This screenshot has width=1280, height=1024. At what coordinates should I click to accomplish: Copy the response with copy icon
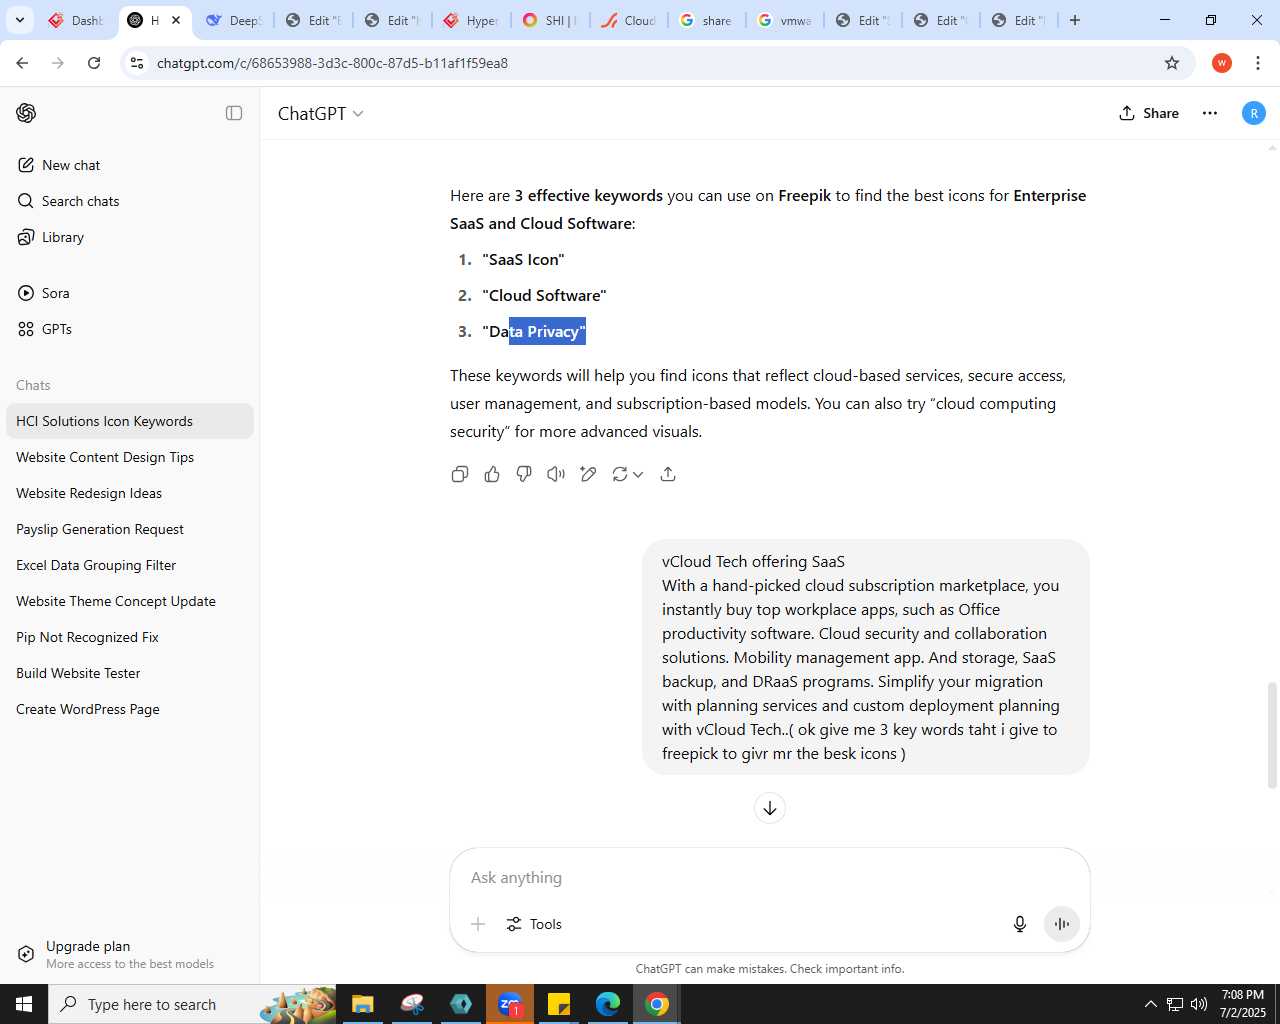(460, 474)
